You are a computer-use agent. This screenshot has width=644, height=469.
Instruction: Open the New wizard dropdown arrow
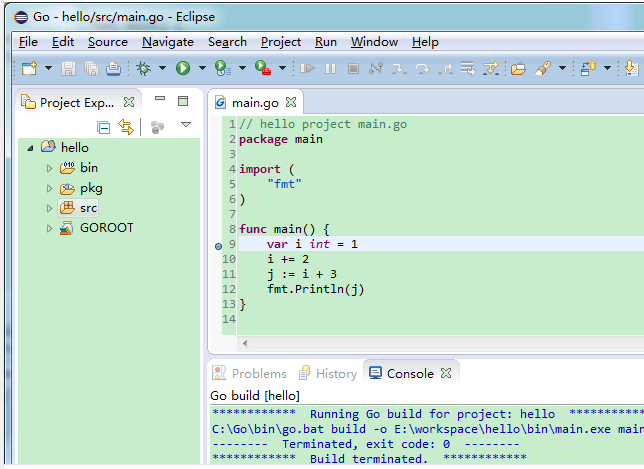point(48,68)
